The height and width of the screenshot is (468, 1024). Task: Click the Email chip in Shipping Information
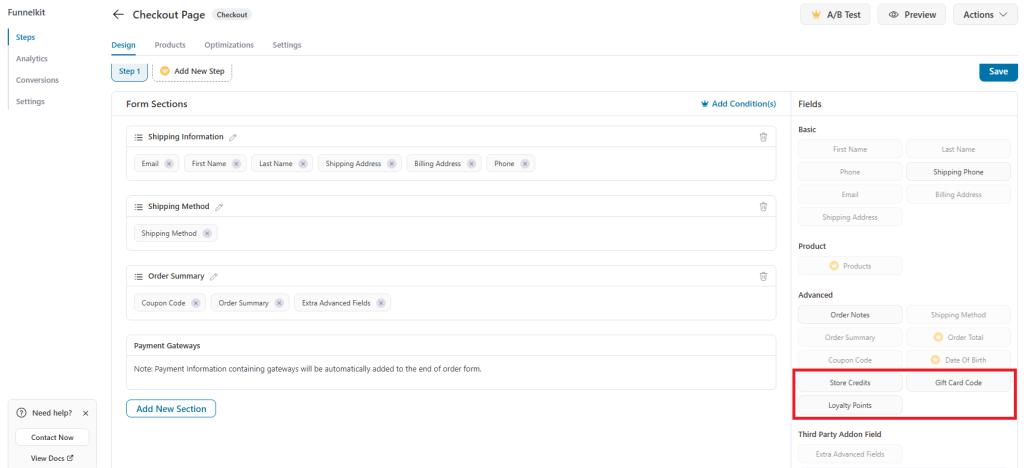point(156,164)
